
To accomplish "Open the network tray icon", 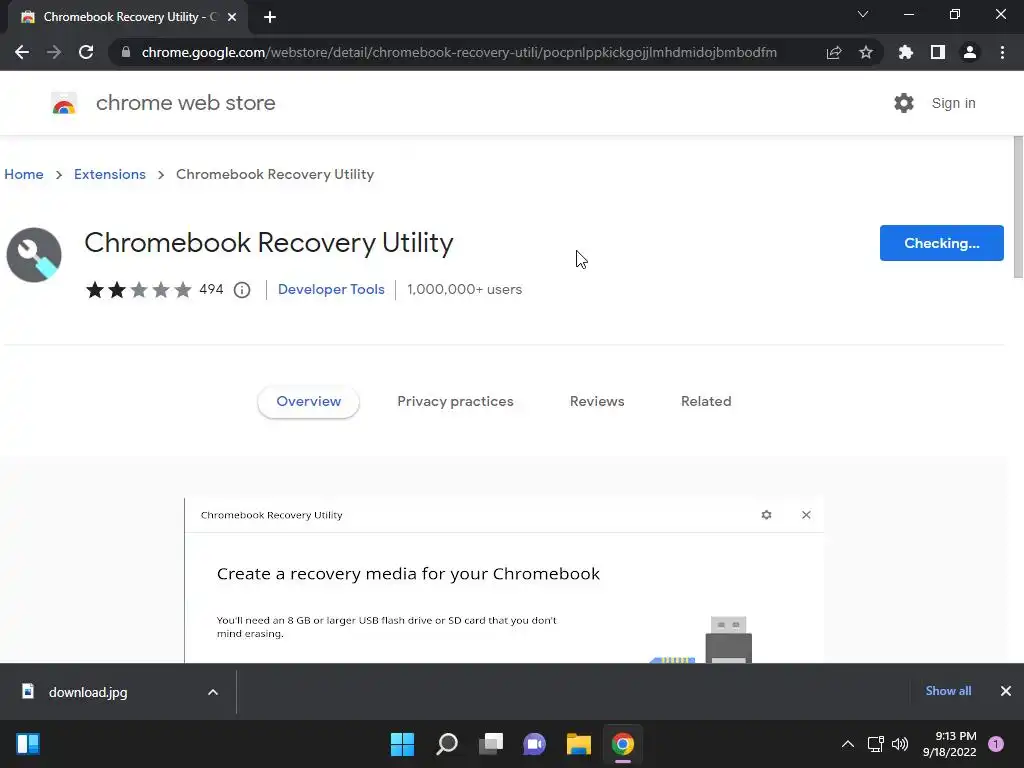I will pos(875,744).
